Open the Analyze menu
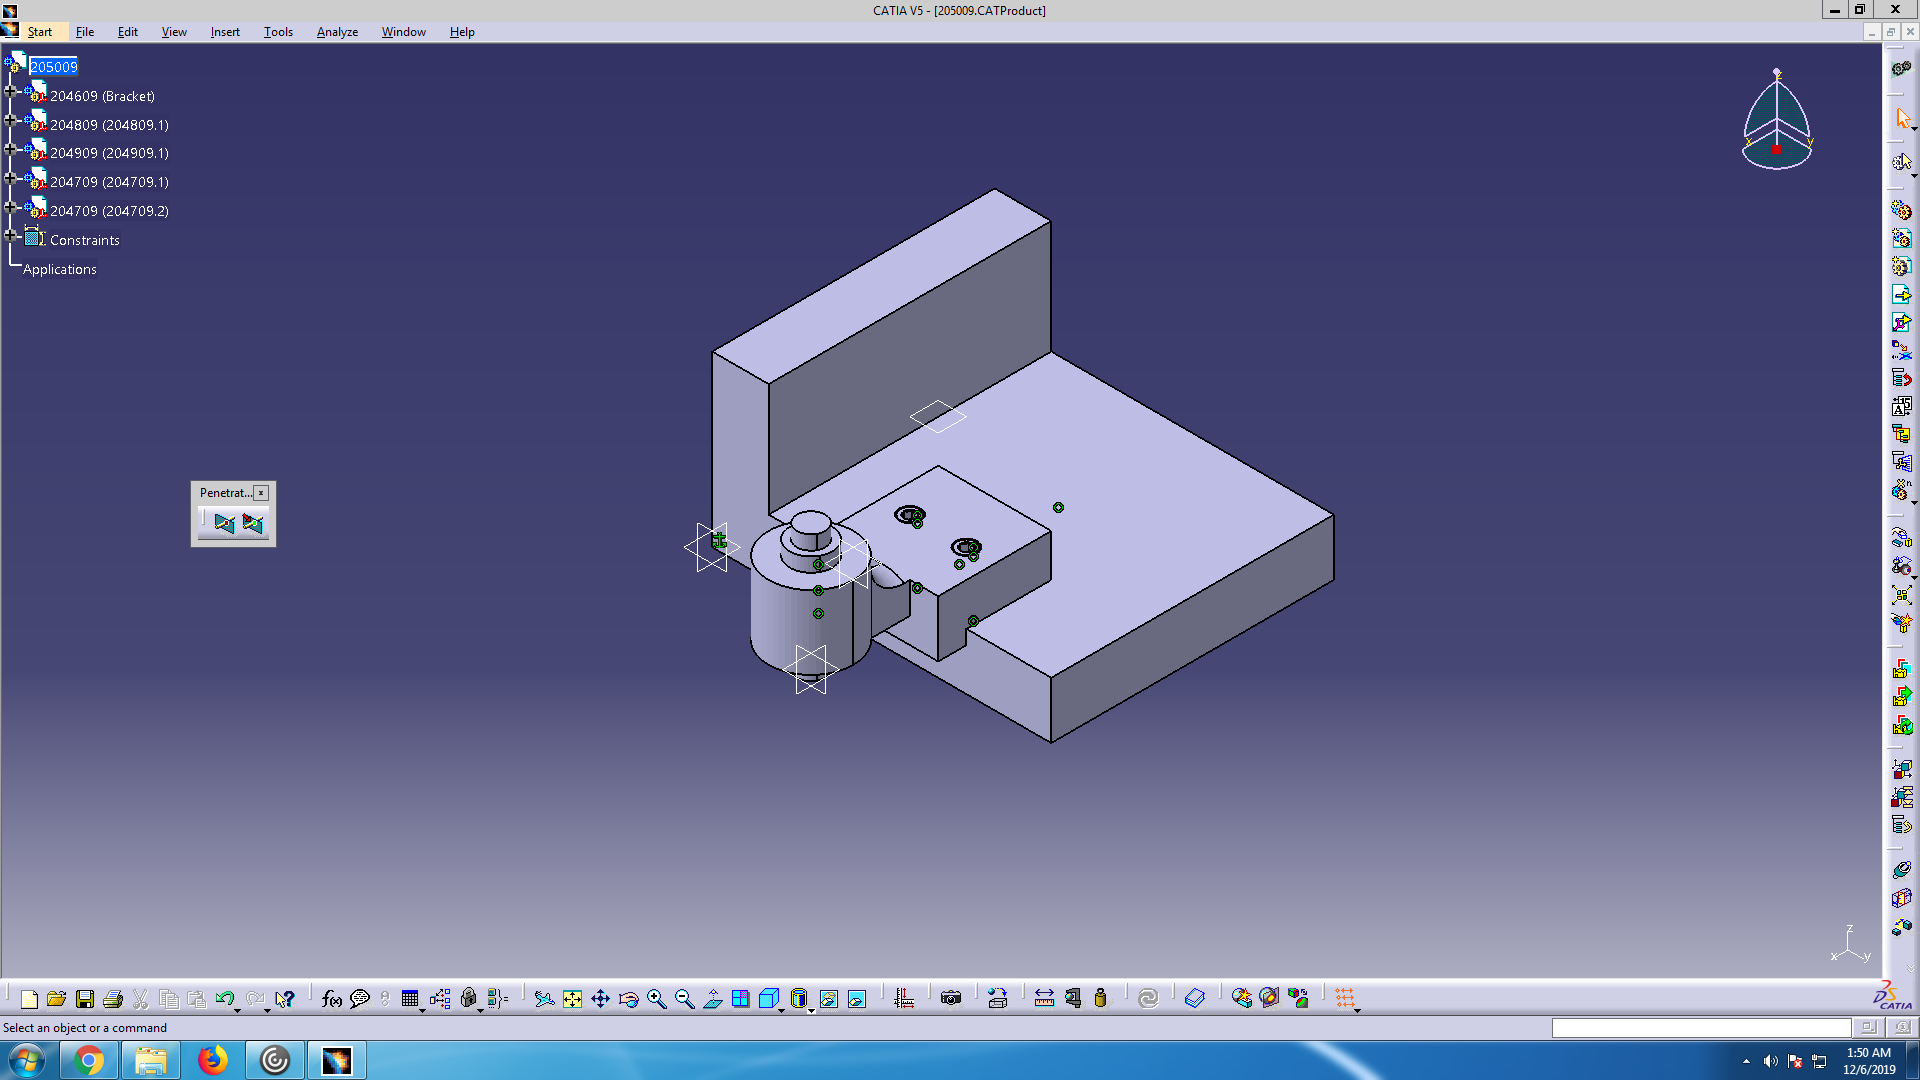 coord(337,32)
